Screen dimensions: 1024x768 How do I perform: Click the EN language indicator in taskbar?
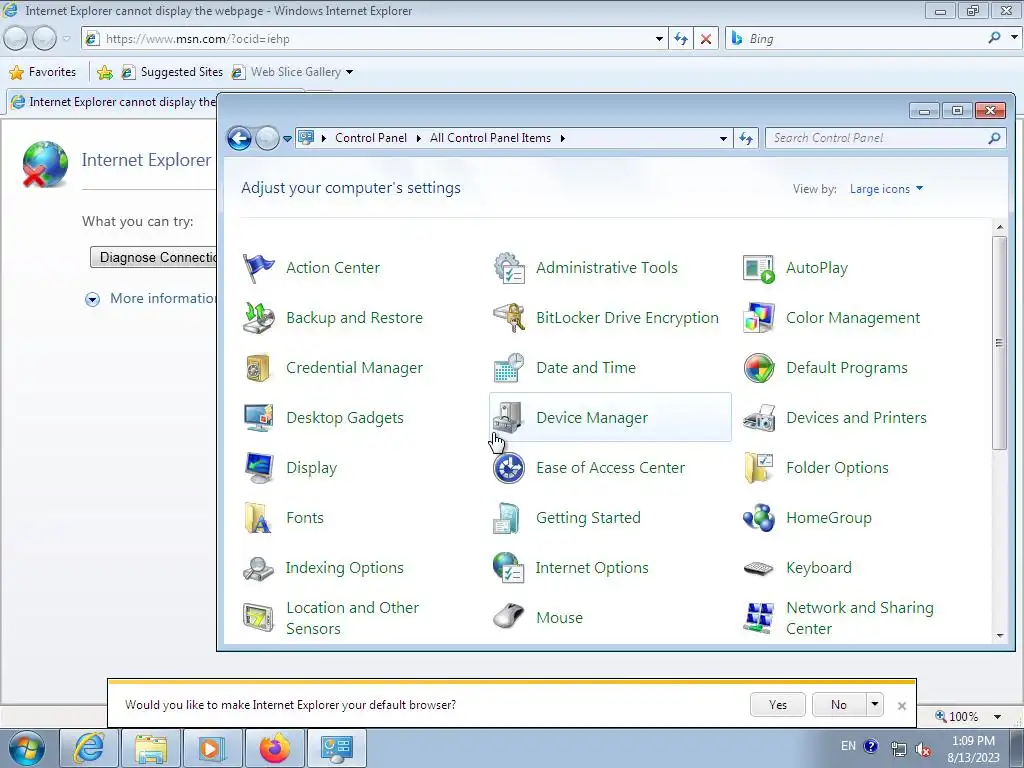(848, 746)
